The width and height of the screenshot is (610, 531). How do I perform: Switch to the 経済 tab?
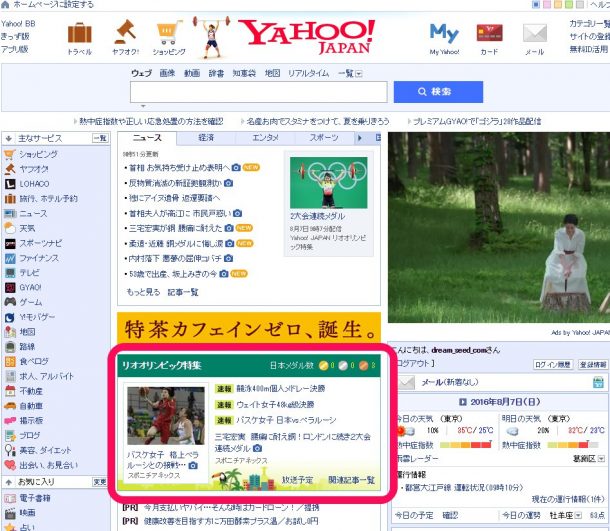click(206, 138)
